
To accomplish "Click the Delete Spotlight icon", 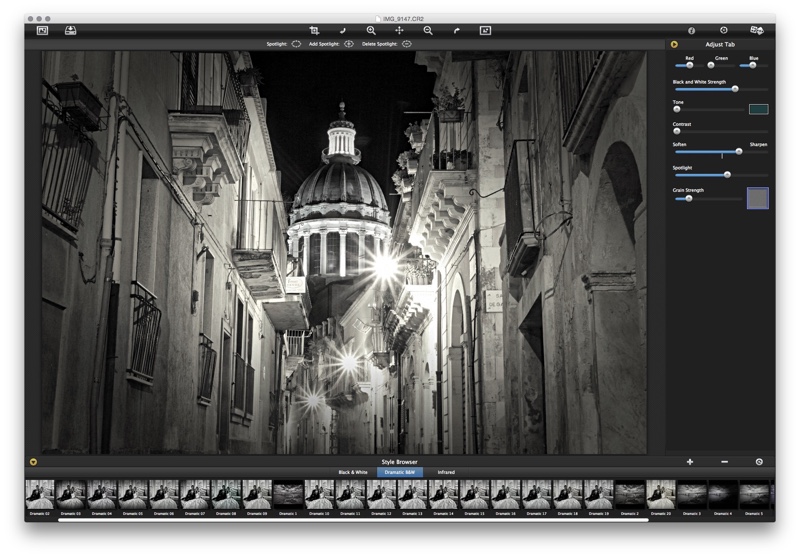I will tap(407, 44).
